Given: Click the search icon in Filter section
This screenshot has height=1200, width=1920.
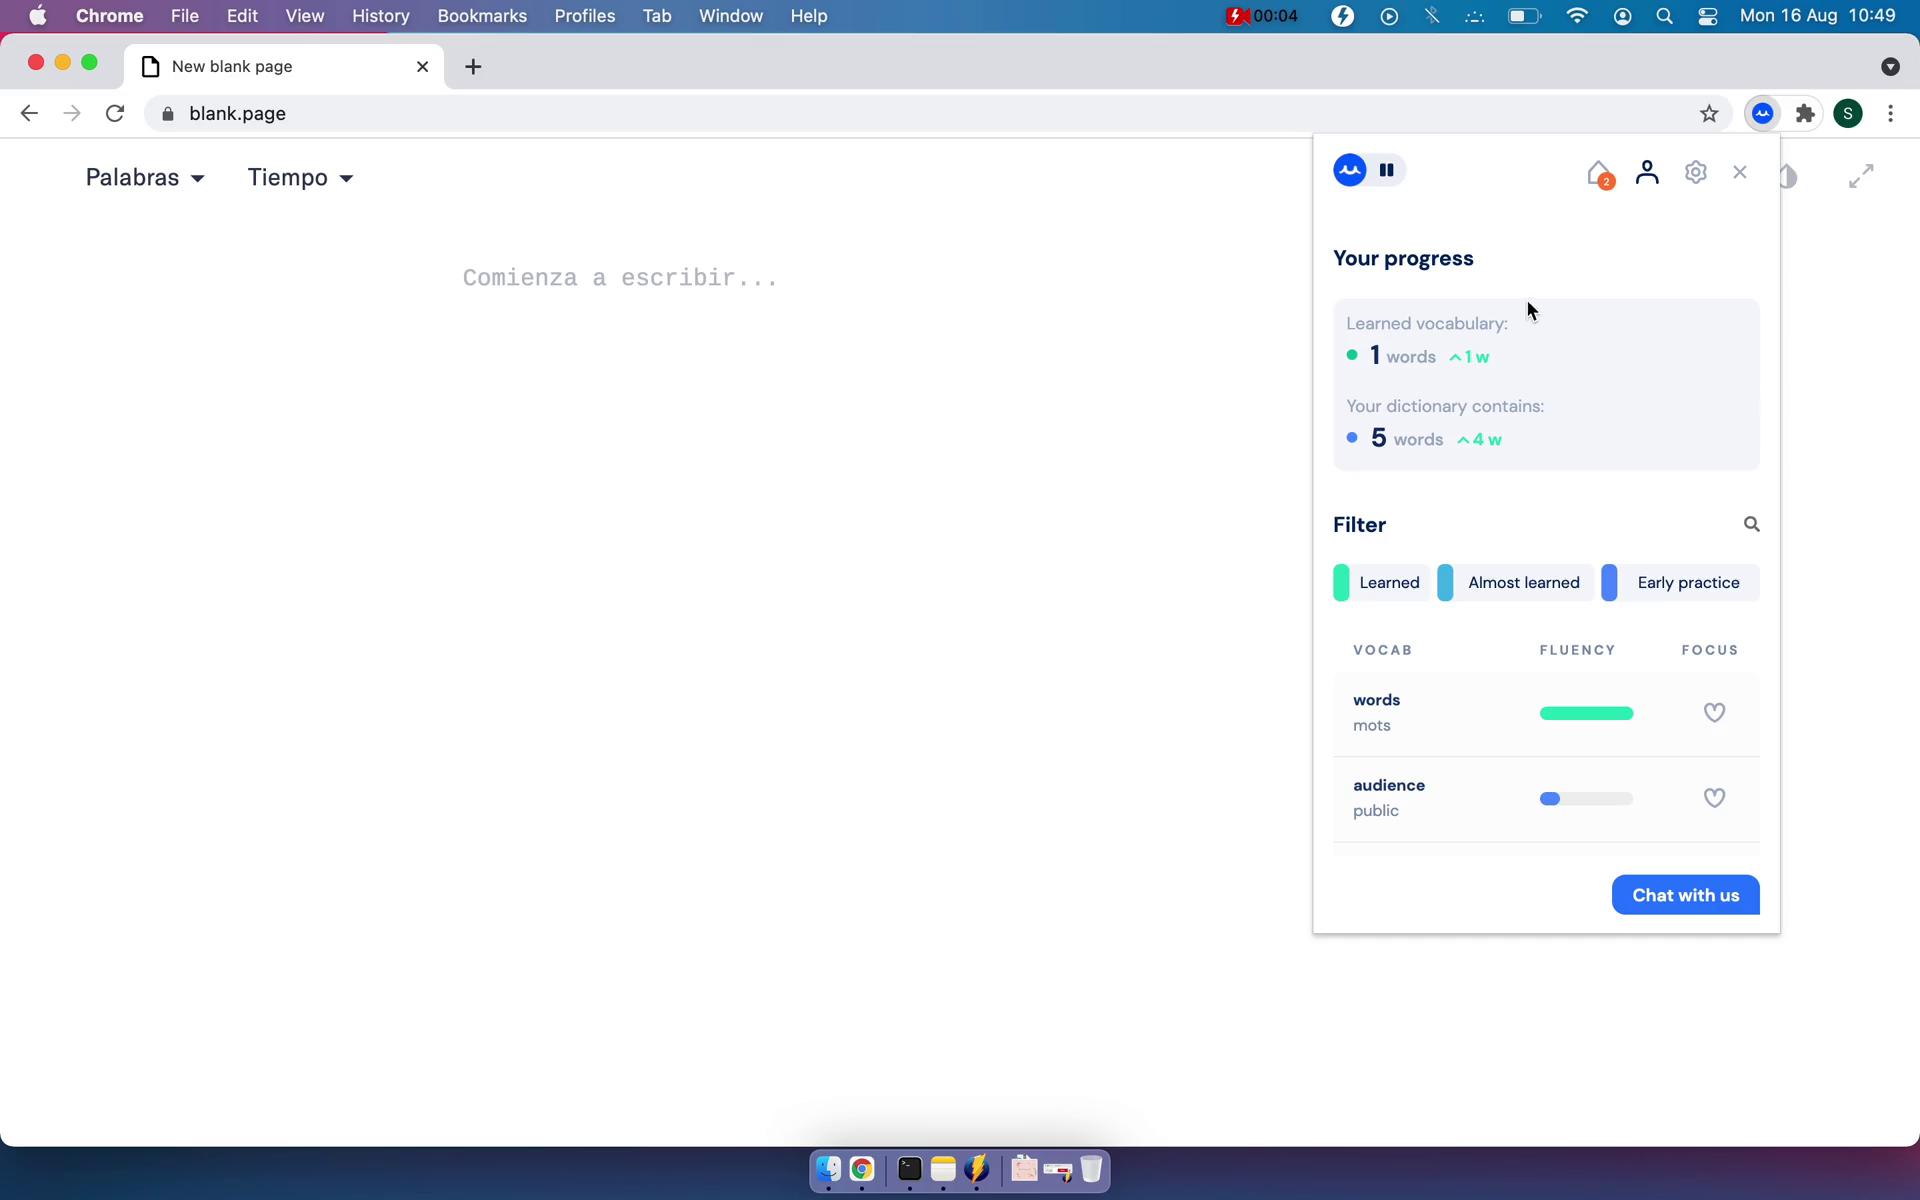Looking at the screenshot, I should [x=1751, y=523].
